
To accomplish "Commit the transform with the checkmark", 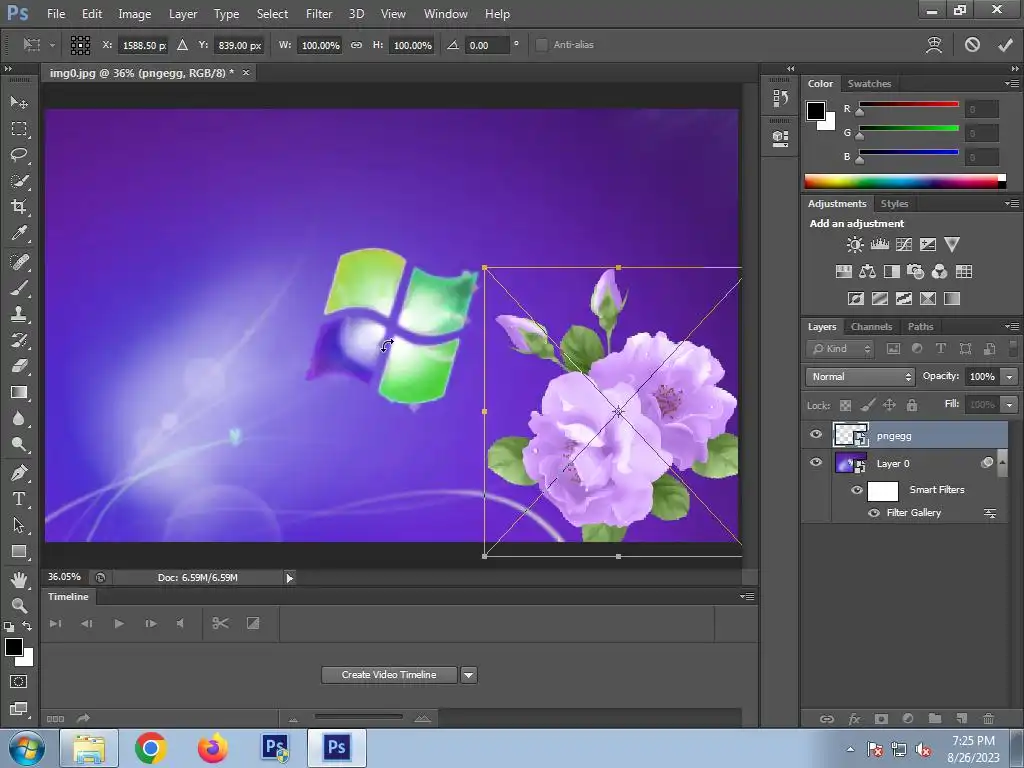I will [1005, 45].
